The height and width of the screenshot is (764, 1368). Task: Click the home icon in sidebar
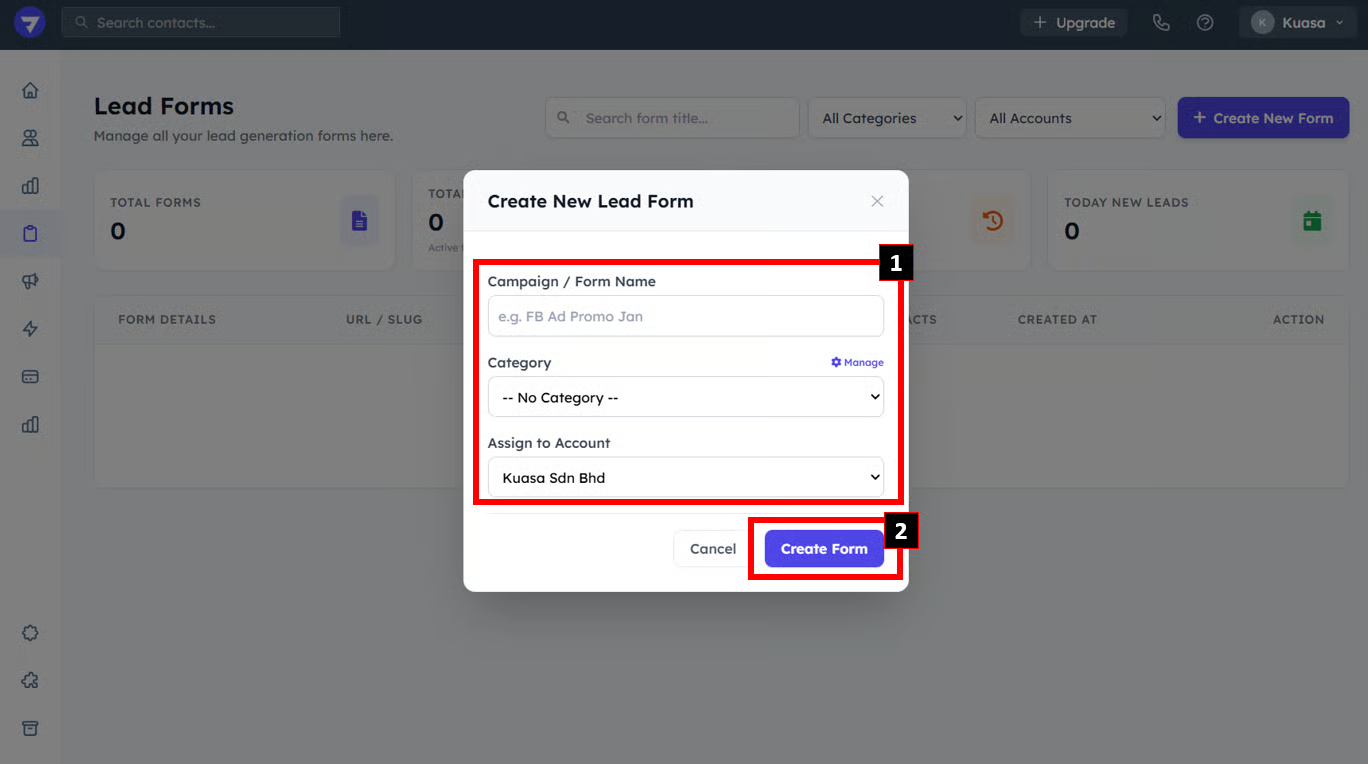click(x=30, y=91)
